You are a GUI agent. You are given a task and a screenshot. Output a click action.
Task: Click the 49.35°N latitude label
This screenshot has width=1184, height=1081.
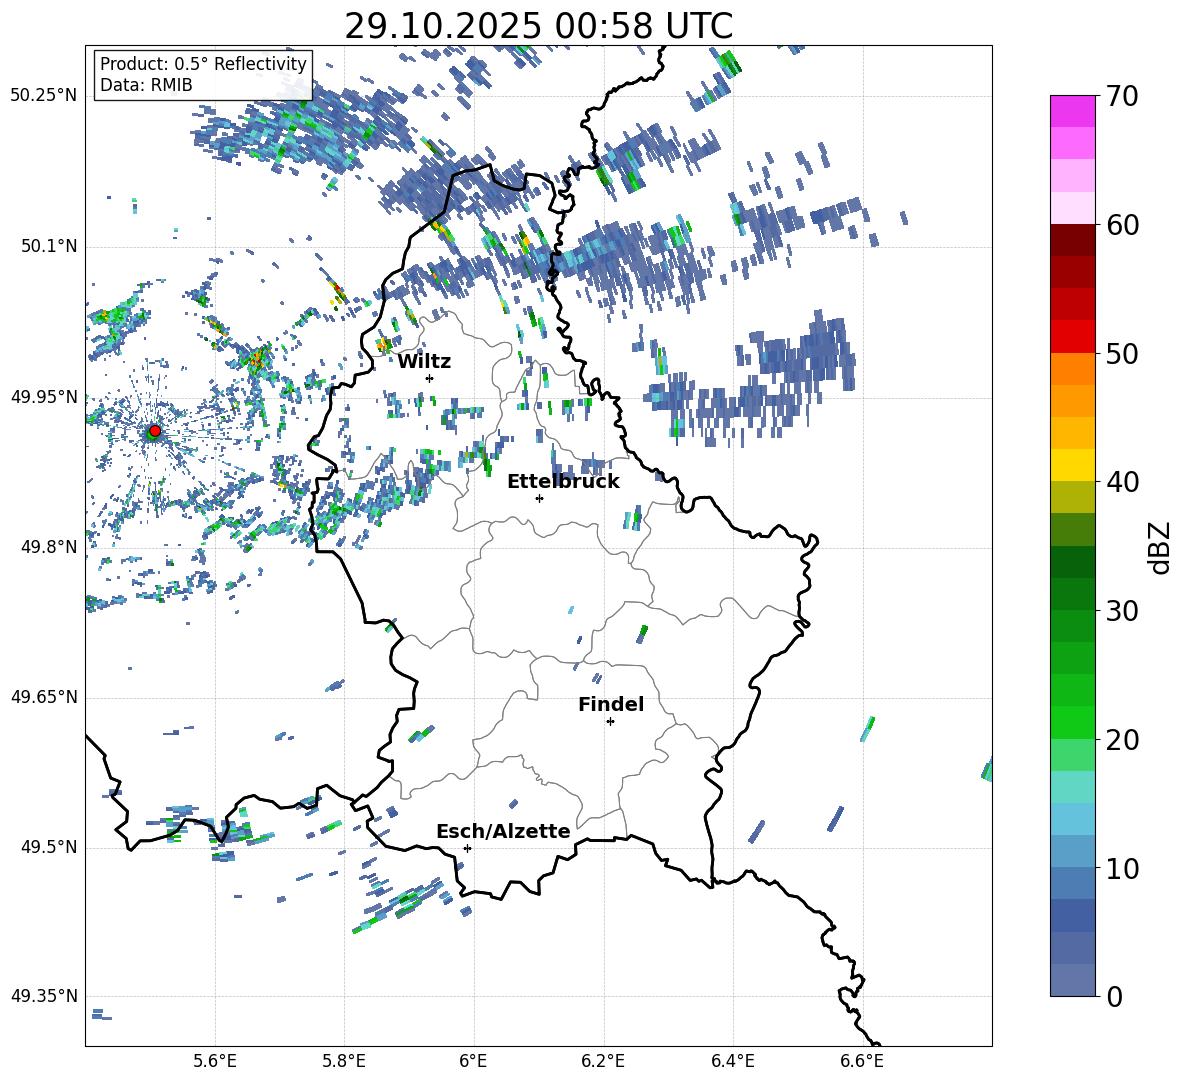tap(44, 996)
